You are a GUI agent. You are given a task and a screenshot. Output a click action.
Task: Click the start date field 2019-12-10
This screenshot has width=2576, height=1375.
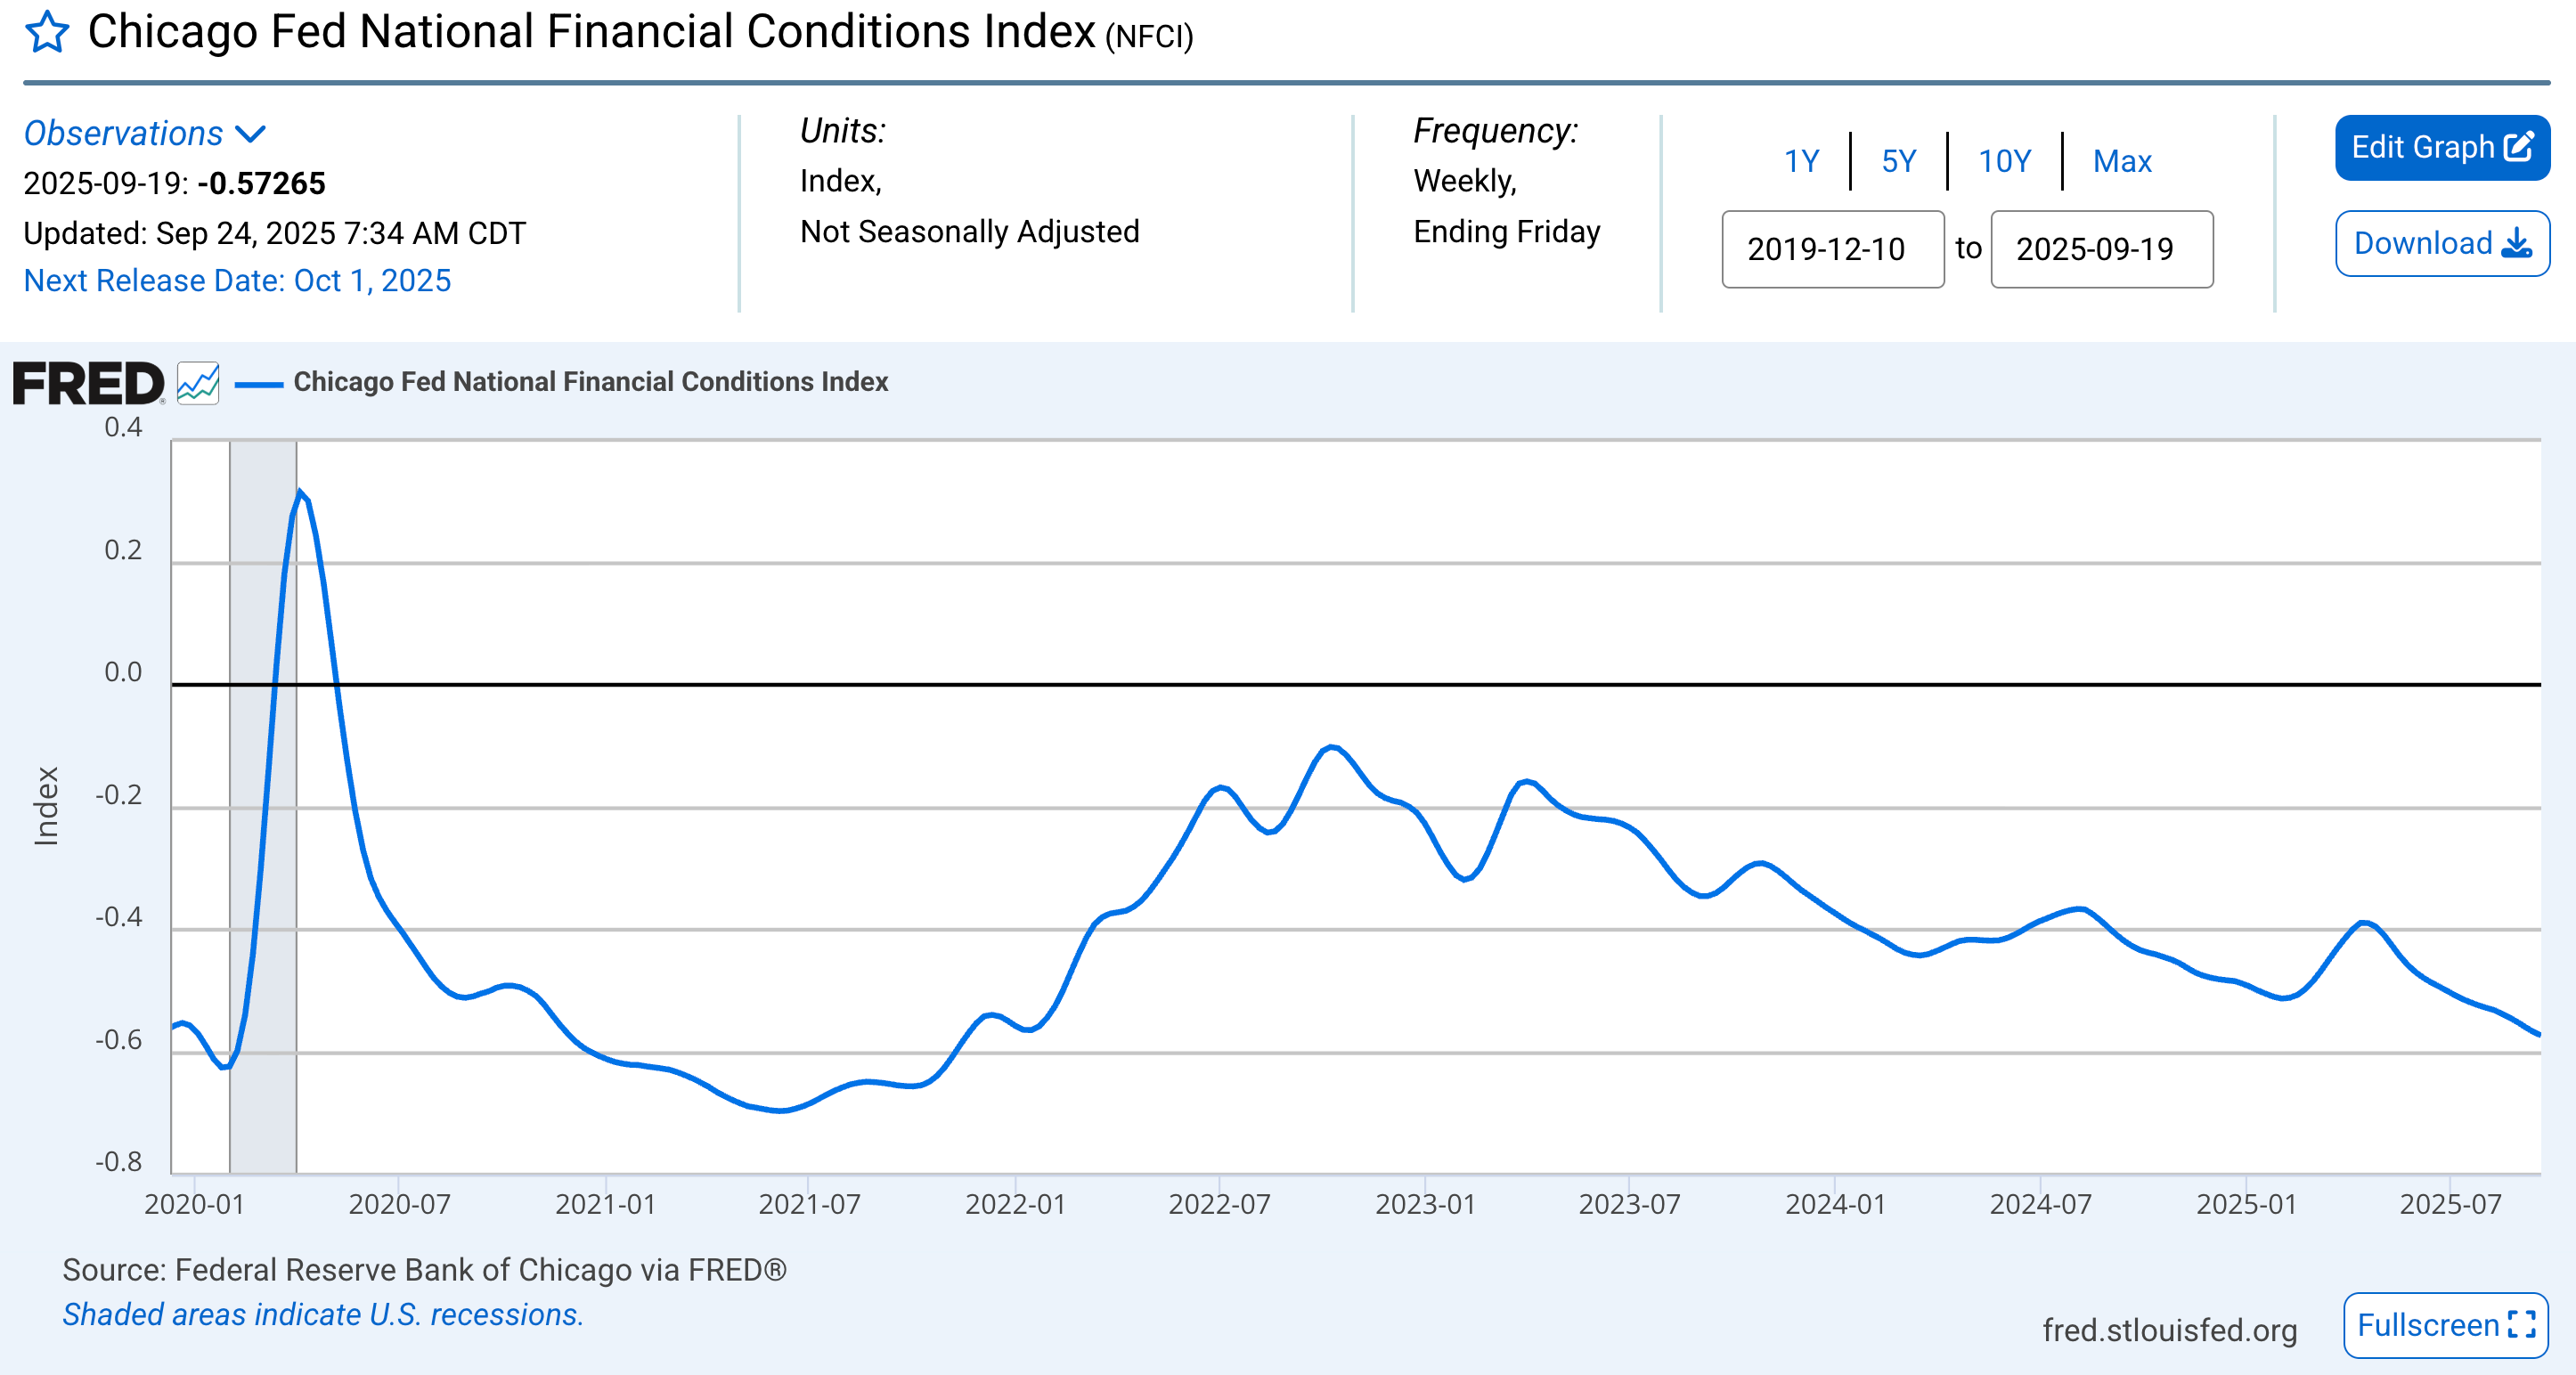pyautogui.click(x=1832, y=249)
